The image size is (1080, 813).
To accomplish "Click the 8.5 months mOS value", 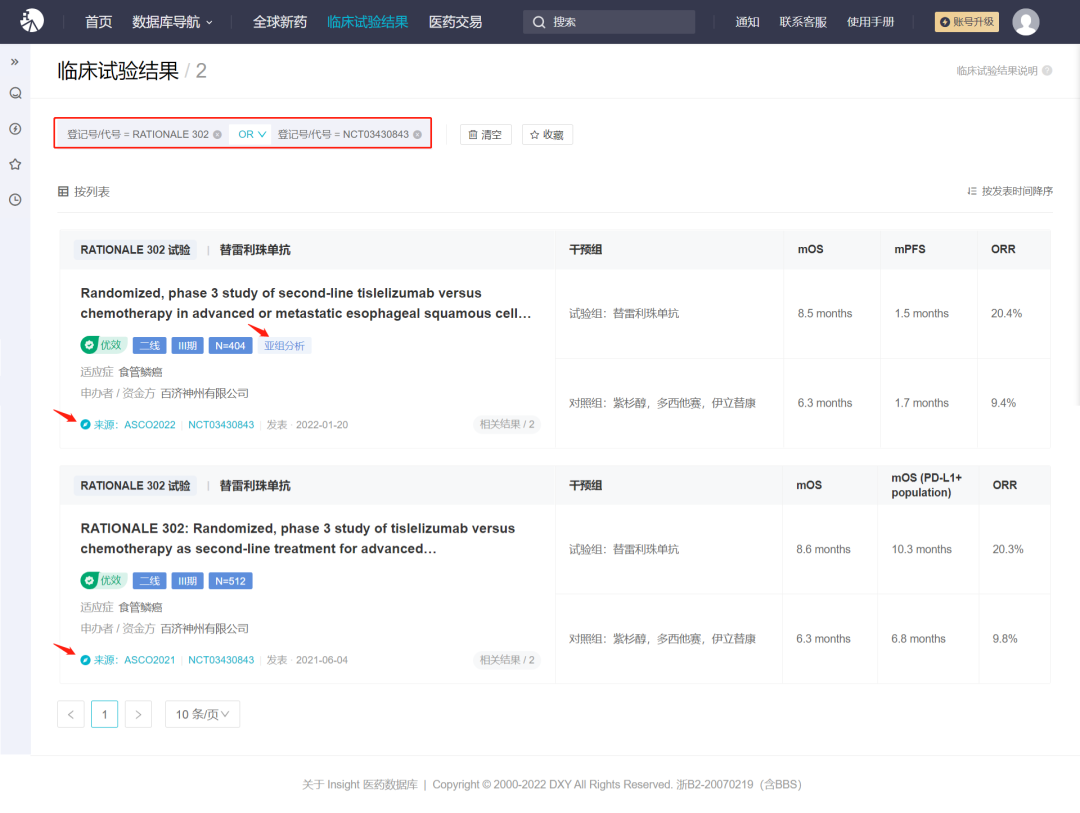I will pos(824,313).
